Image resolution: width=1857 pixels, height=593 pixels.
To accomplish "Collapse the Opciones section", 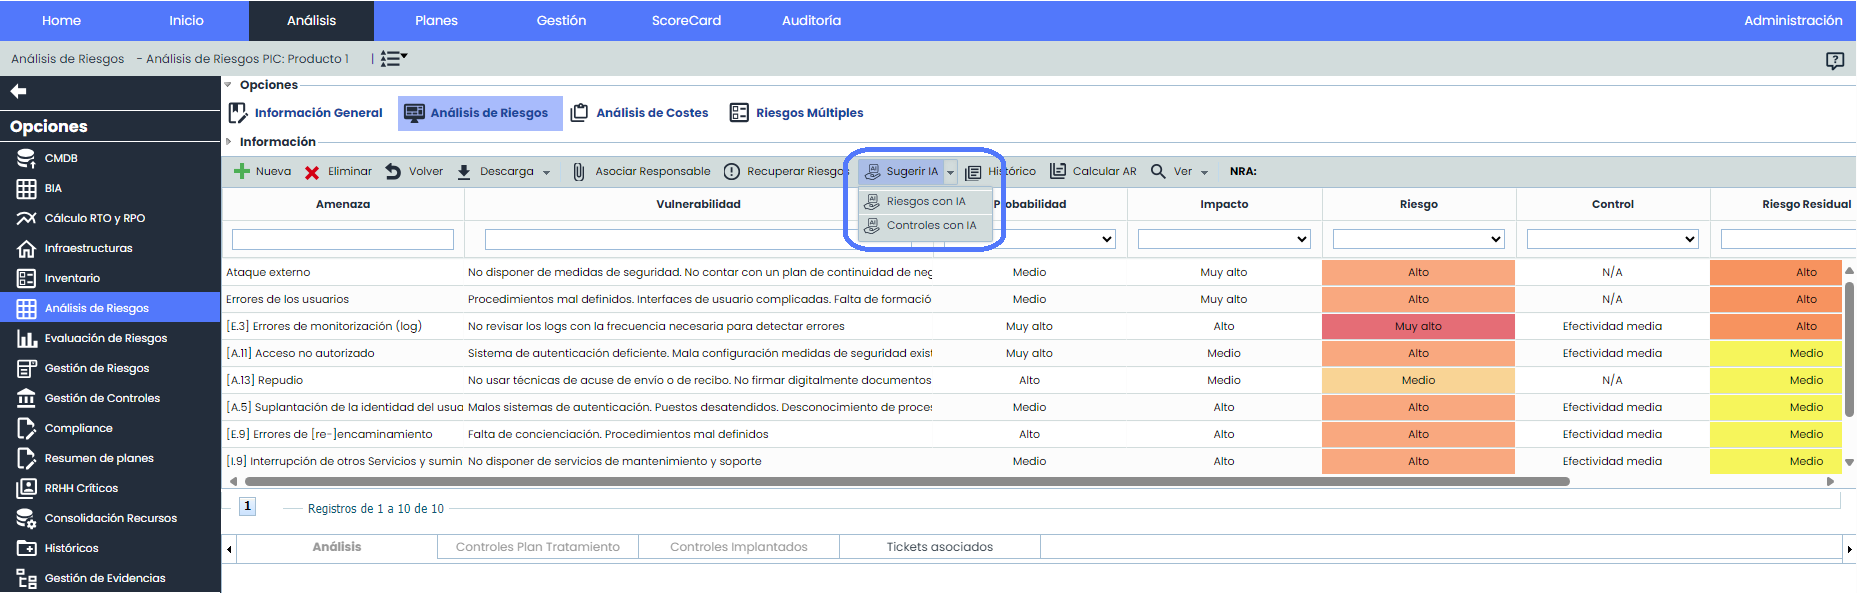I will (228, 85).
